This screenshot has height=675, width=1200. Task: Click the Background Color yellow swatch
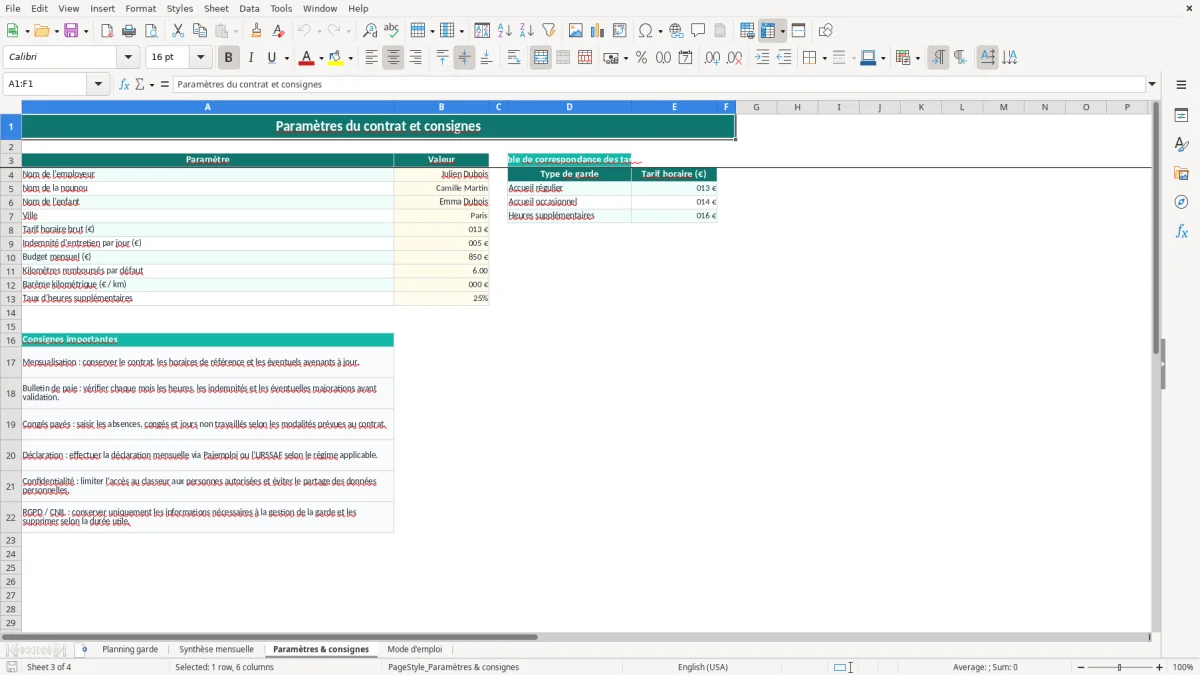tap(335, 58)
